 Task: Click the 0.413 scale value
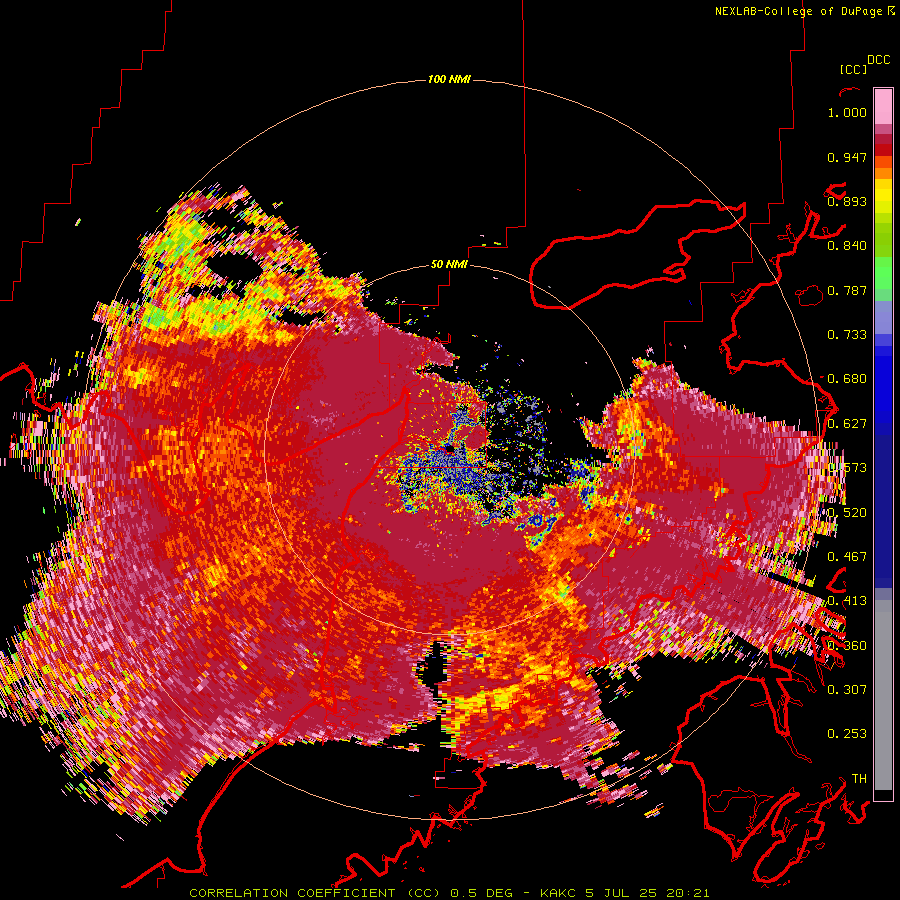point(847,601)
